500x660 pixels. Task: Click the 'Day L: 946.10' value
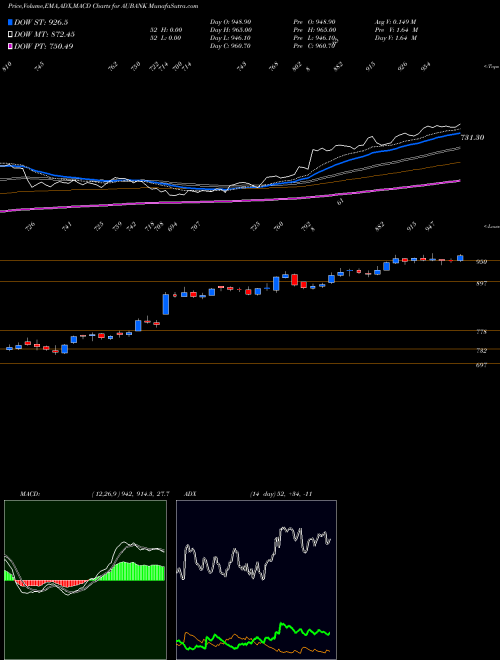point(230,38)
